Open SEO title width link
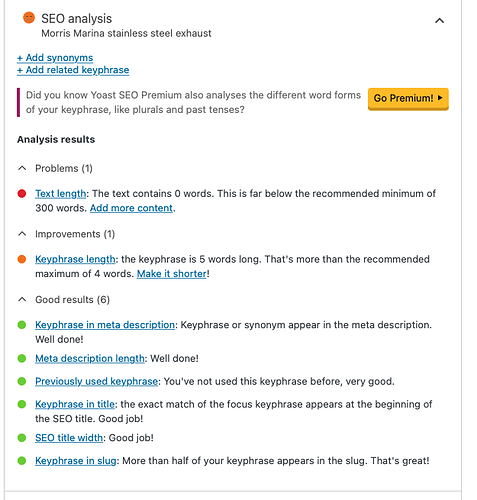 69,438
